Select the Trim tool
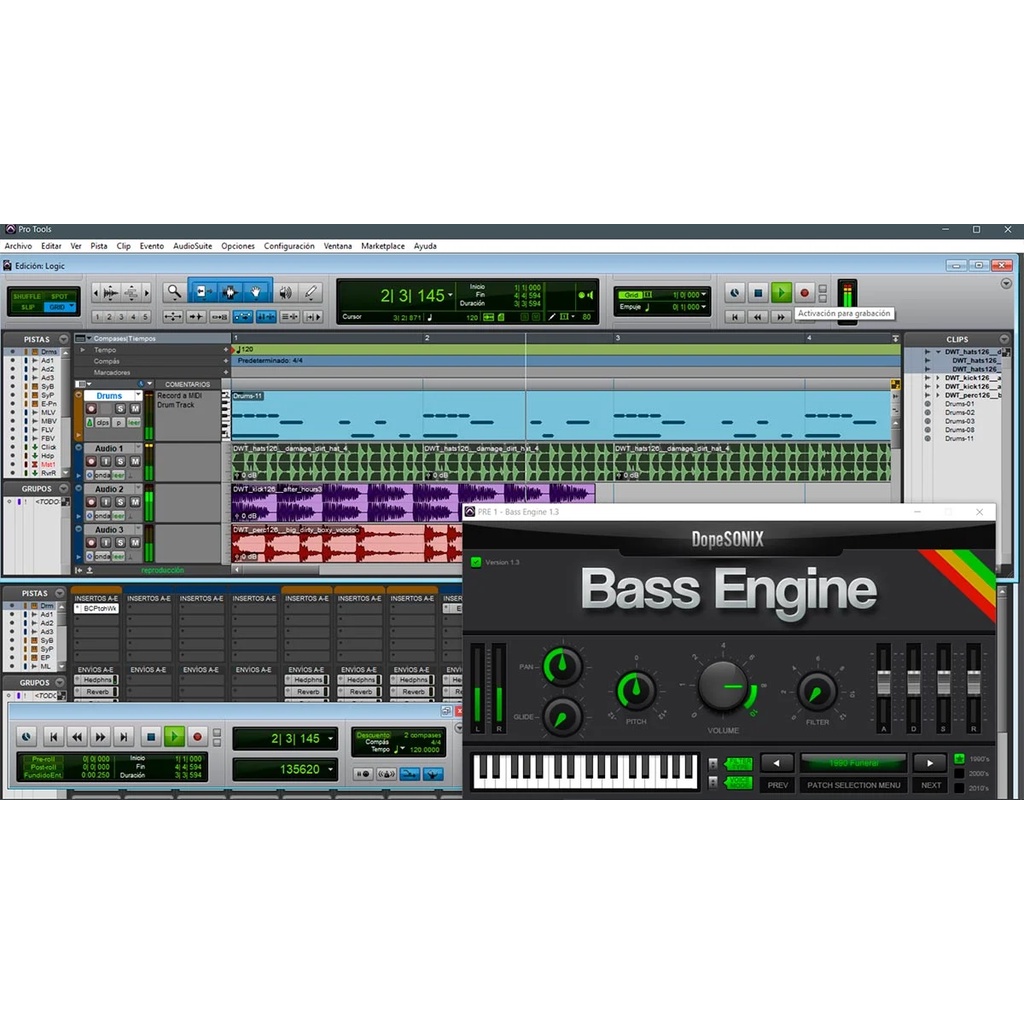1024x1024 pixels. (202, 293)
